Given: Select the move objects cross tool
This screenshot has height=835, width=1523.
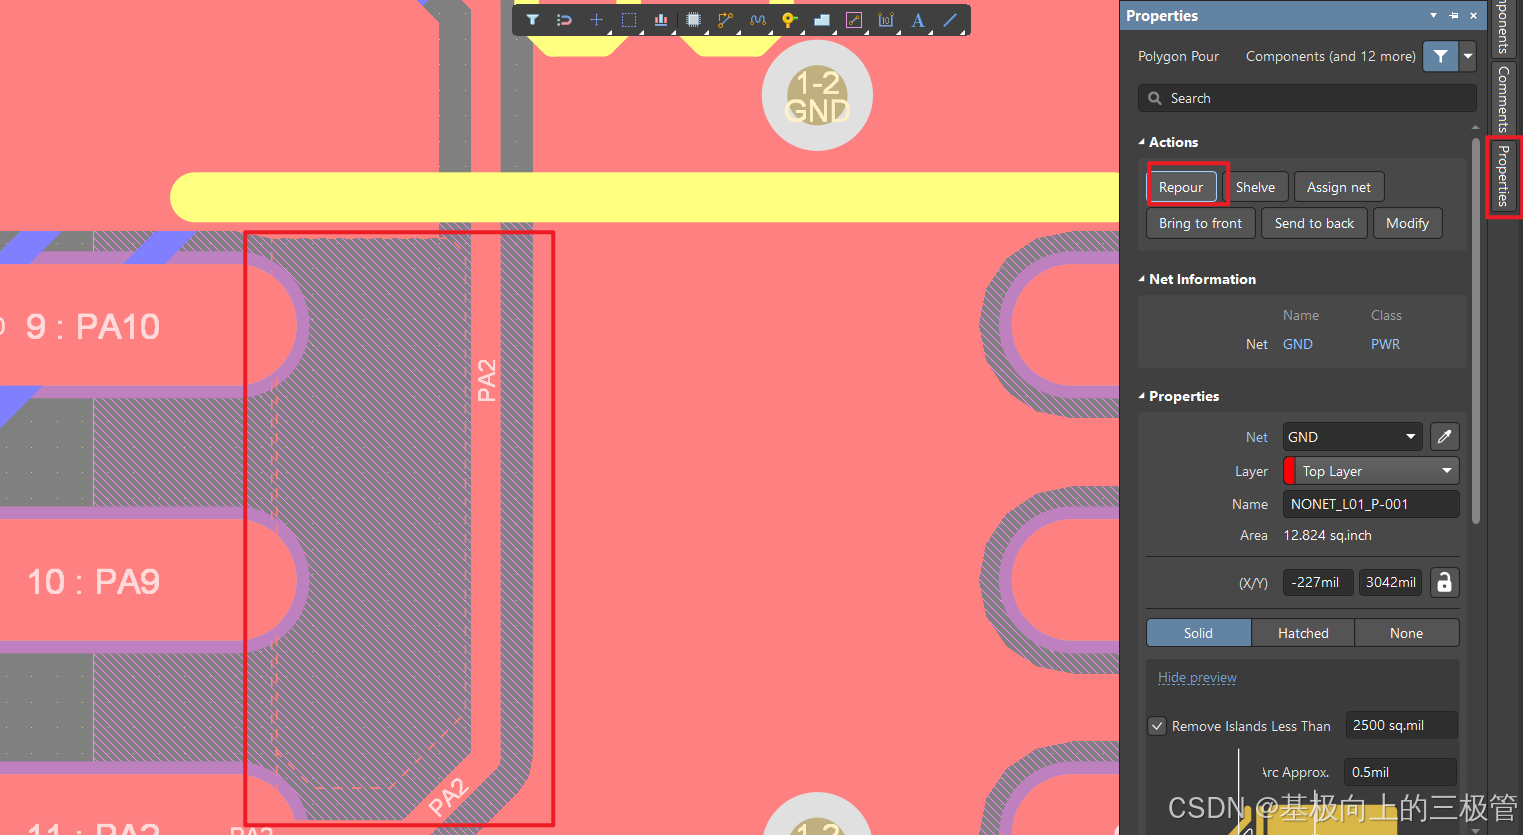Looking at the screenshot, I should 596,20.
